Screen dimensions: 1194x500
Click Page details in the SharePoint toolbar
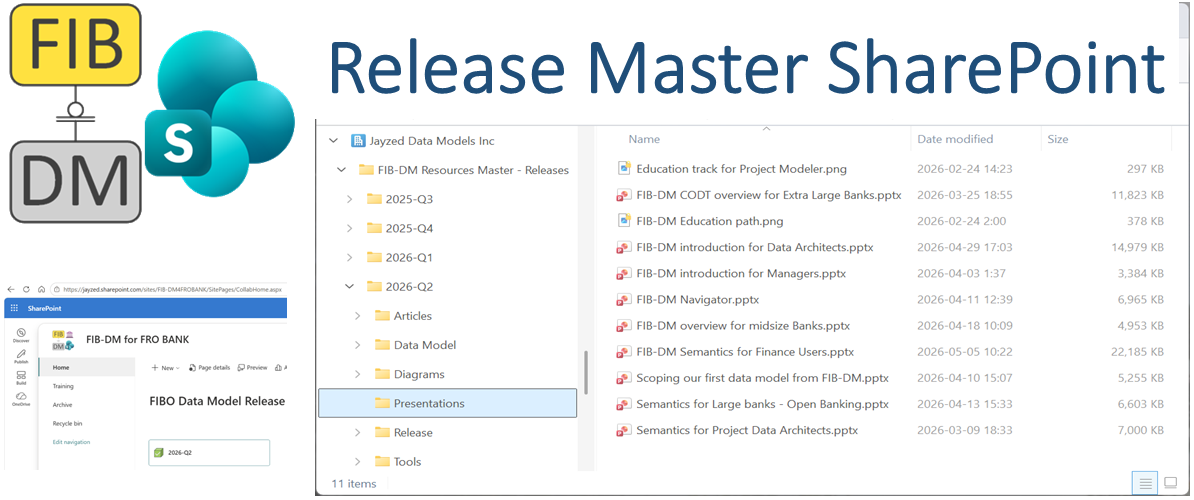tap(209, 368)
